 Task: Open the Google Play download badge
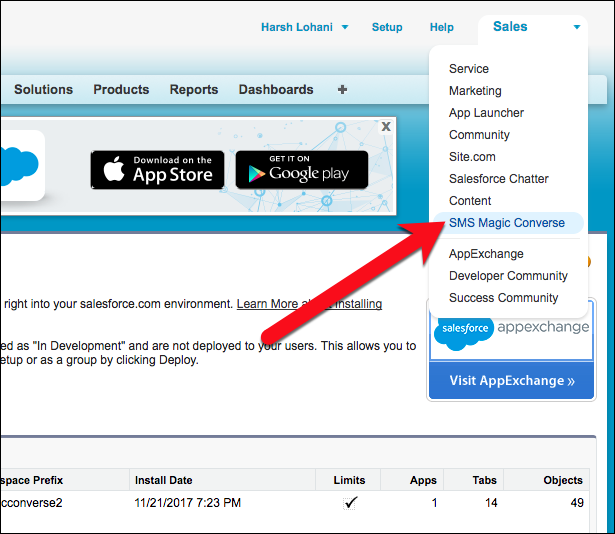click(x=302, y=170)
